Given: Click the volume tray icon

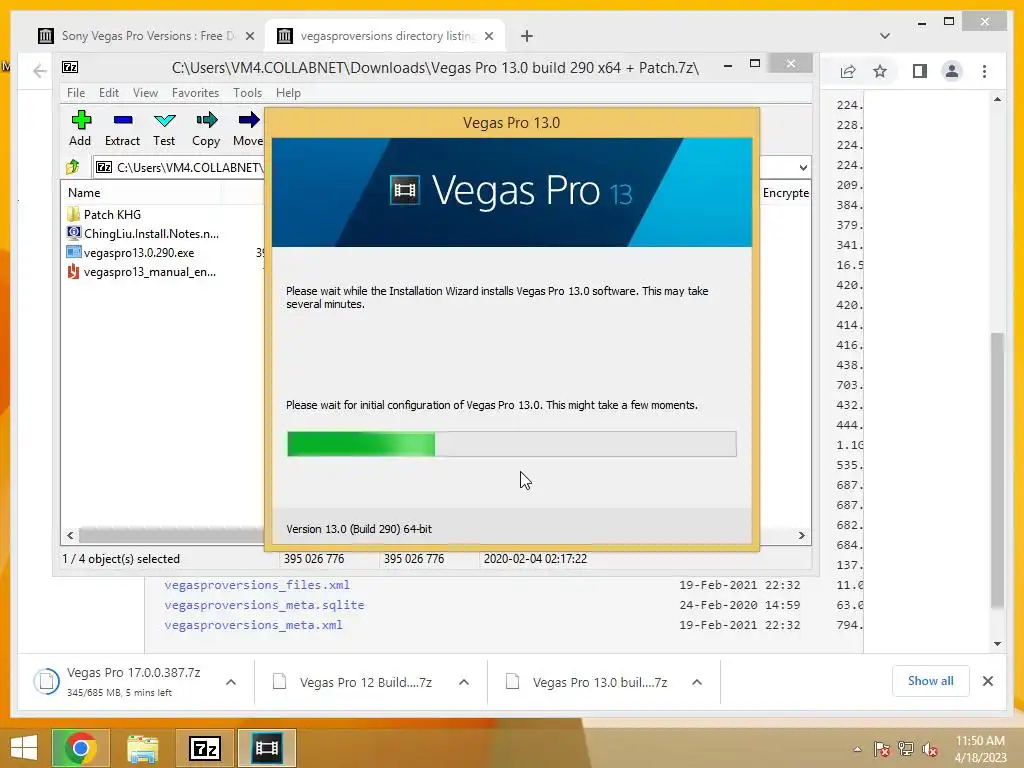Looking at the screenshot, I should (x=930, y=749).
